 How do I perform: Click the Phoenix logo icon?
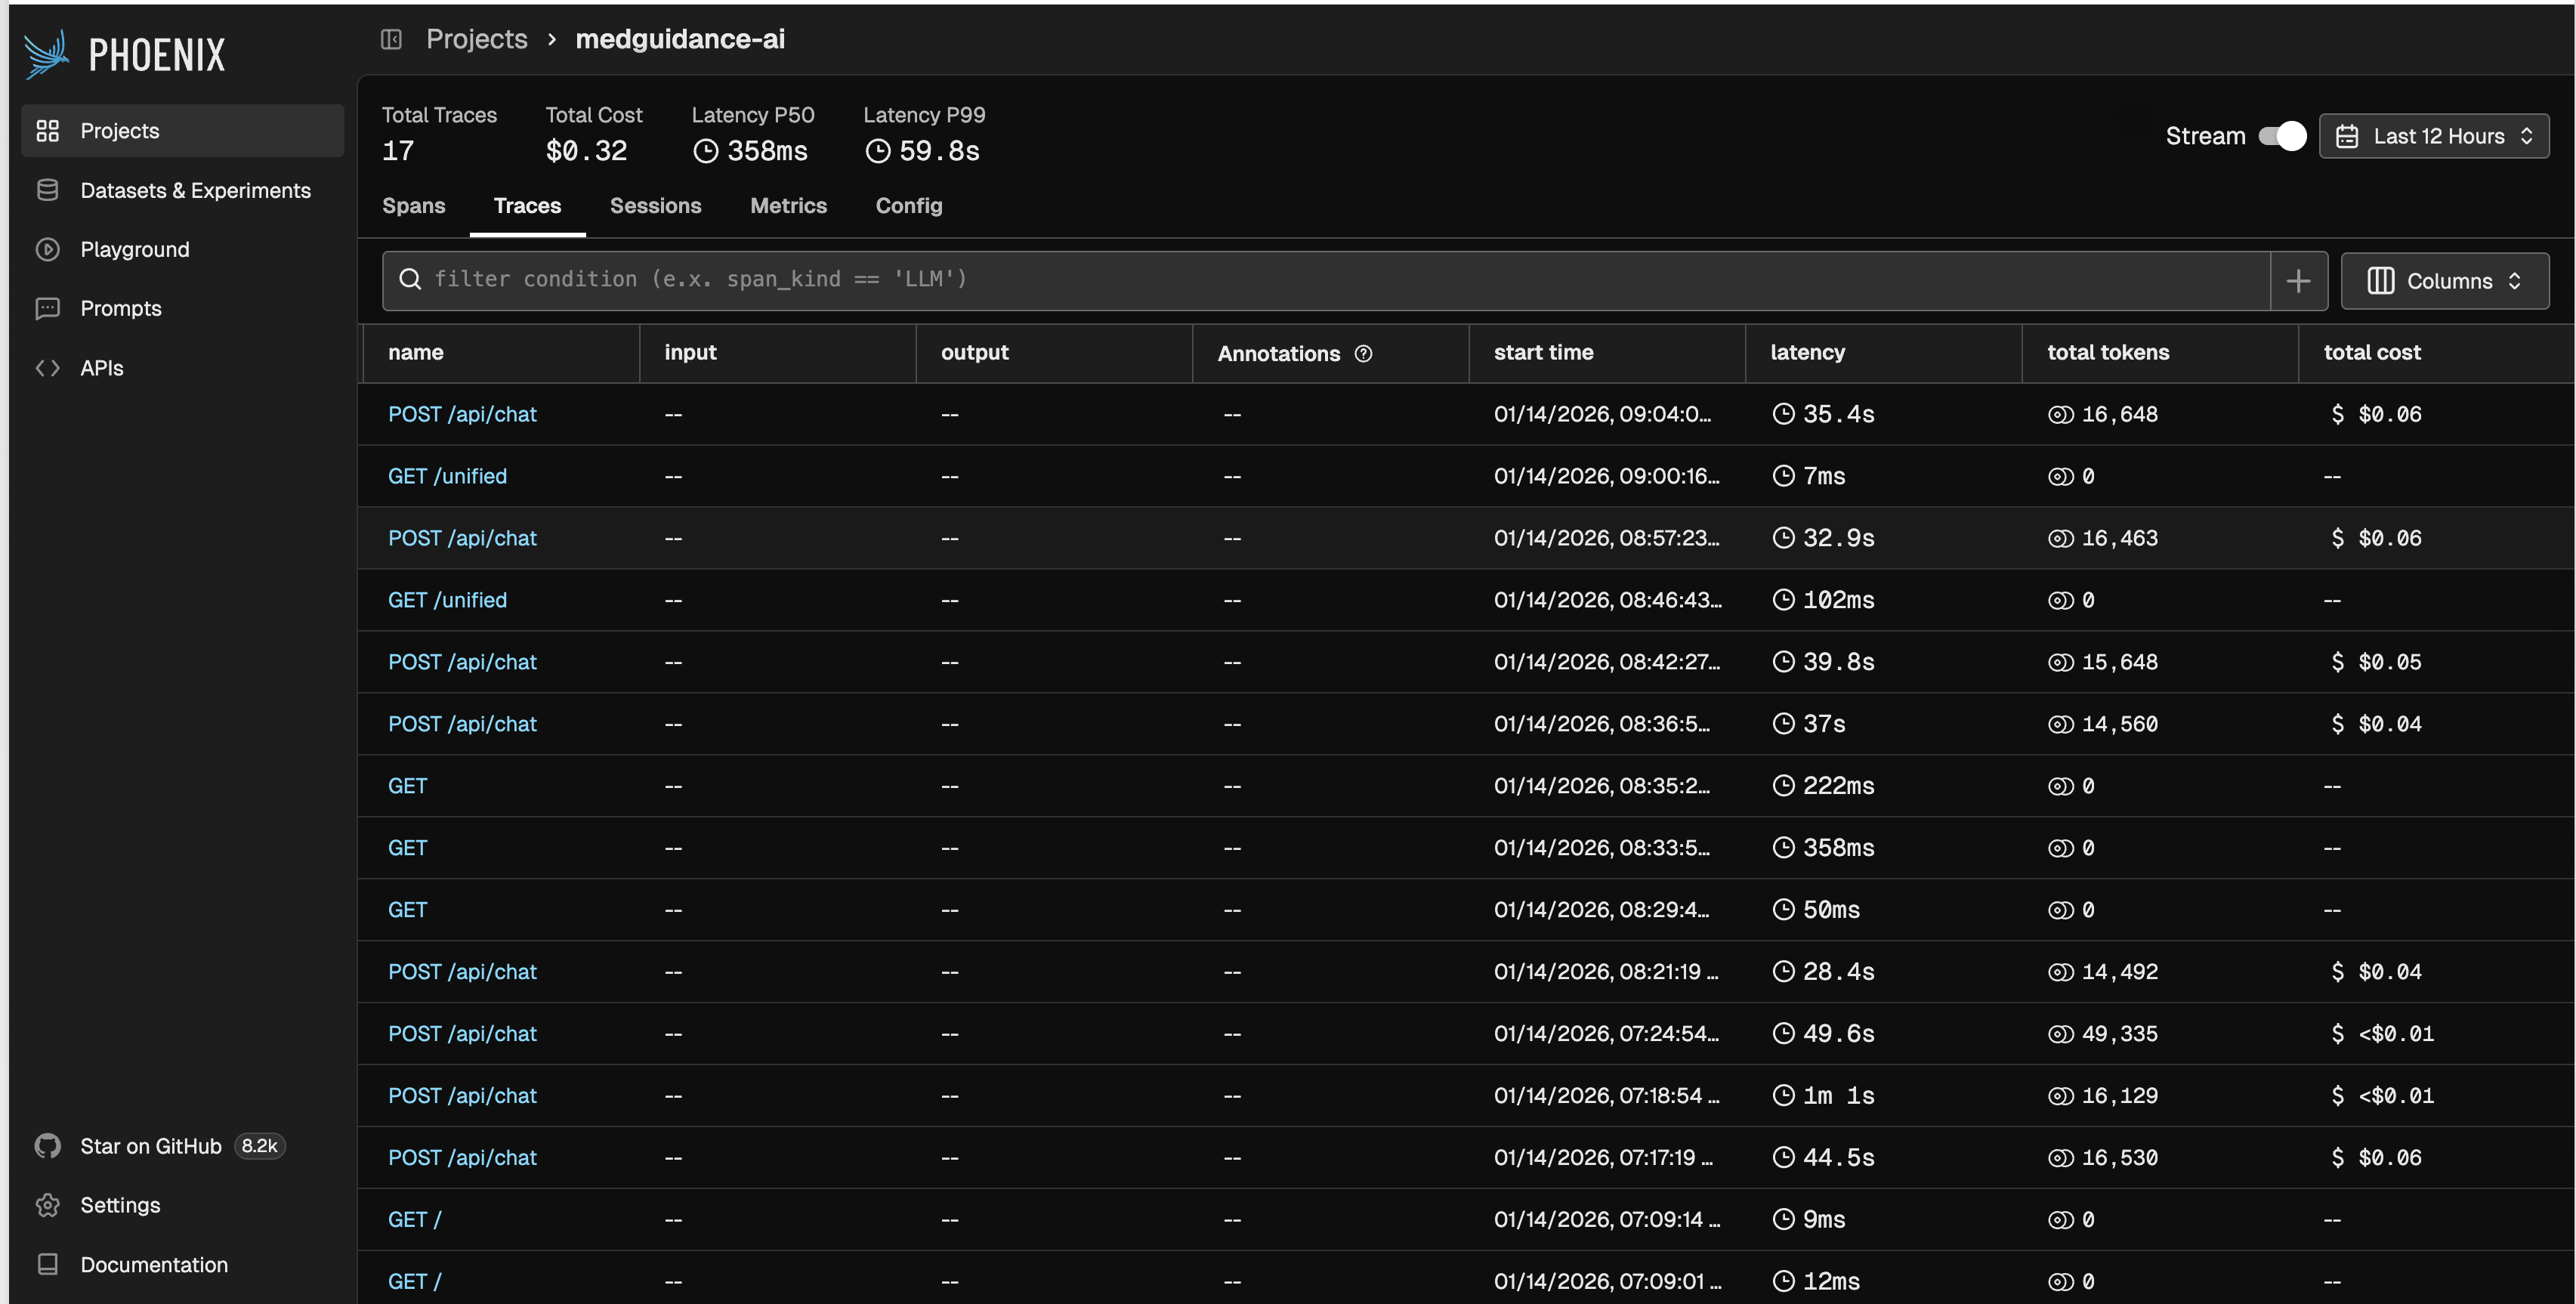pyautogui.click(x=47, y=54)
